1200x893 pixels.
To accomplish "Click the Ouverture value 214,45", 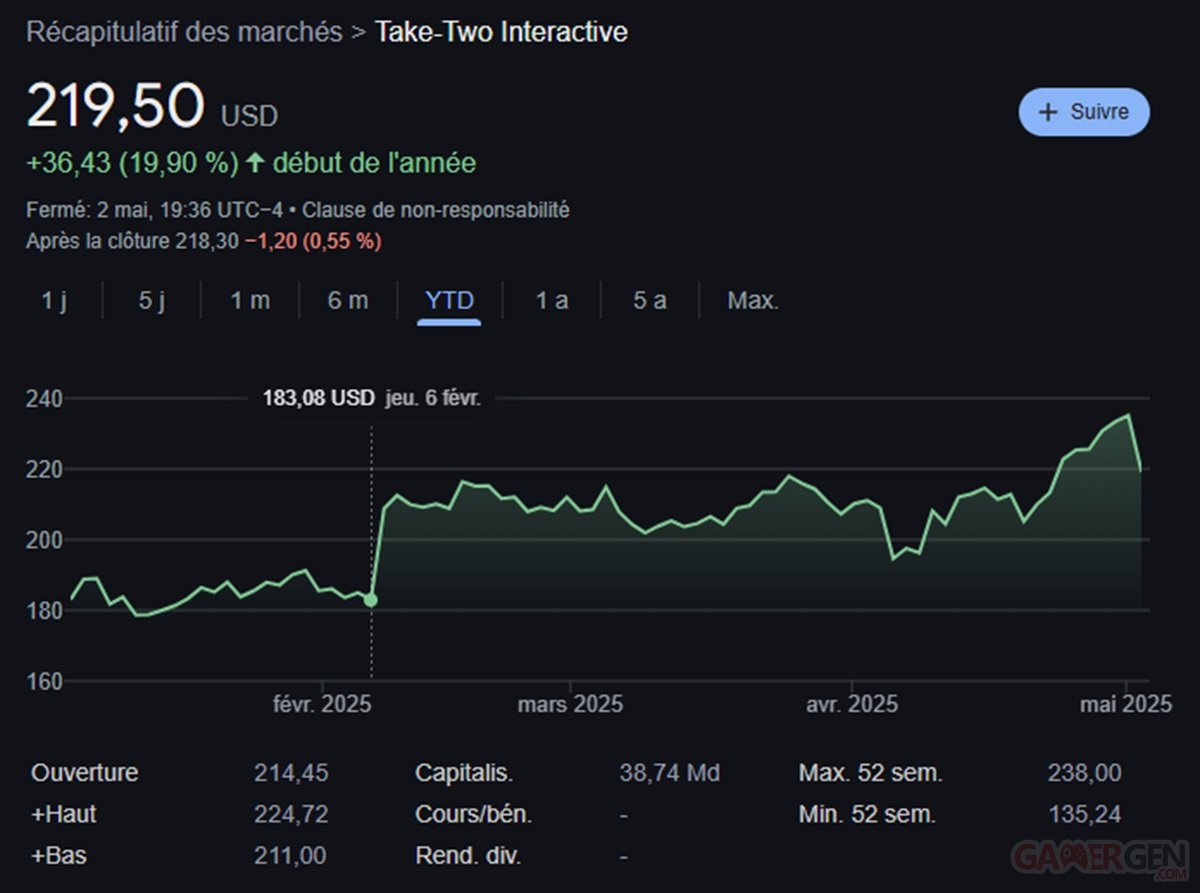I will (291, 773).
